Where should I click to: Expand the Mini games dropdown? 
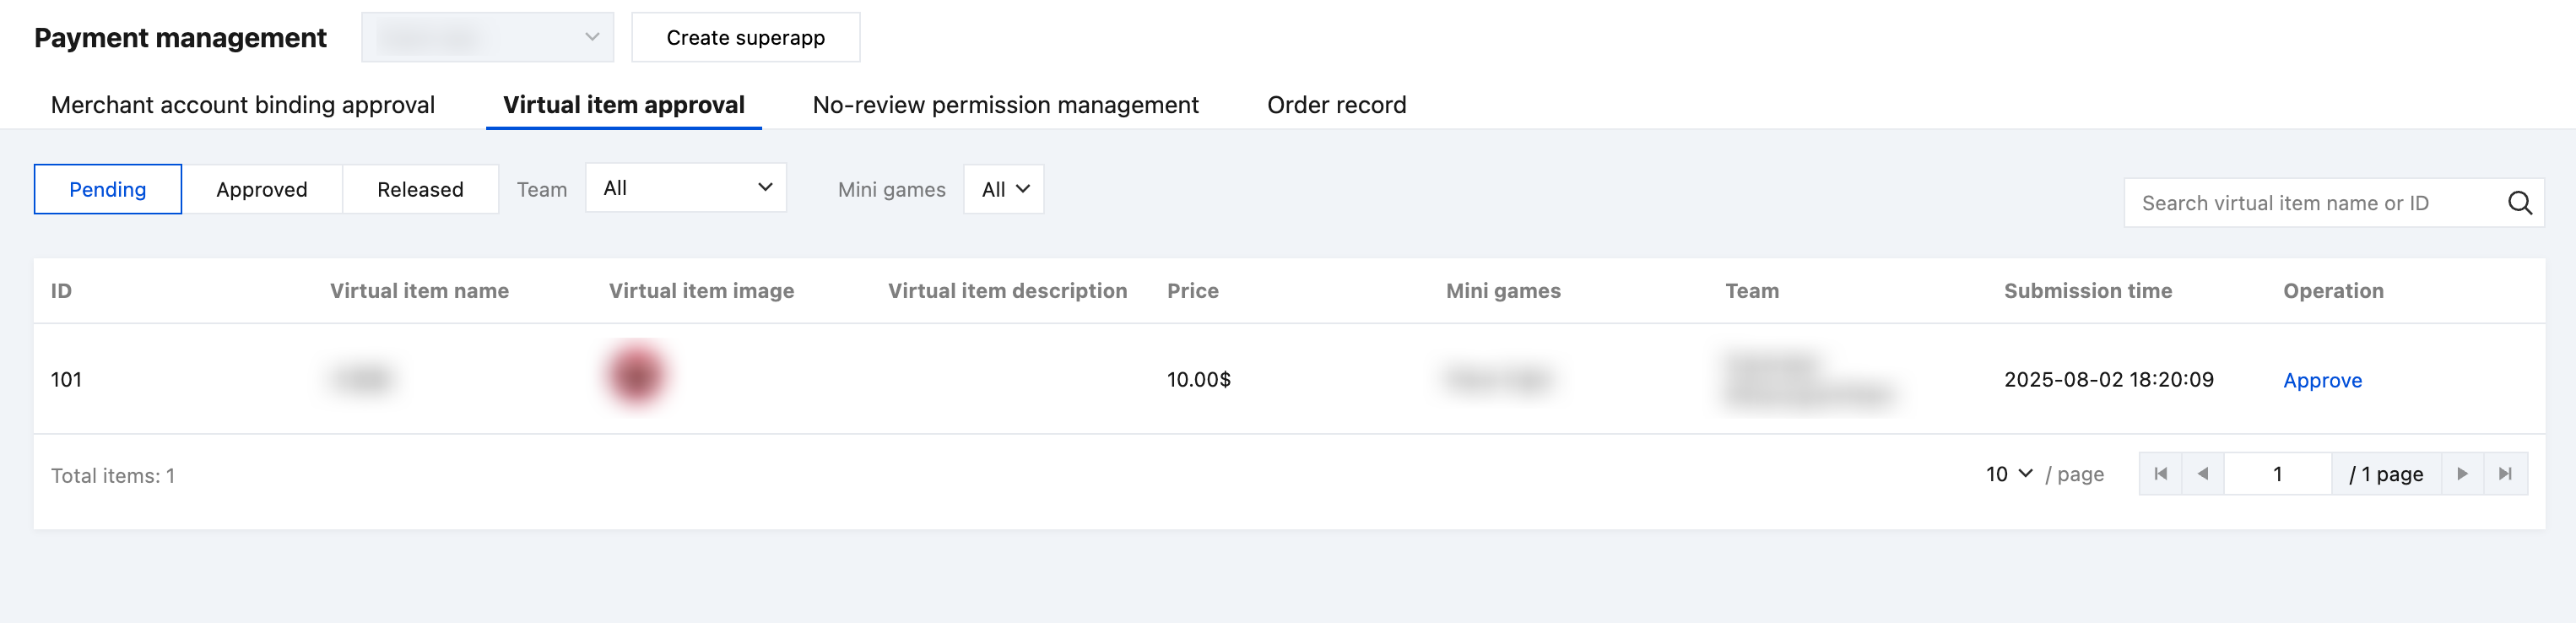[1004, 189]
